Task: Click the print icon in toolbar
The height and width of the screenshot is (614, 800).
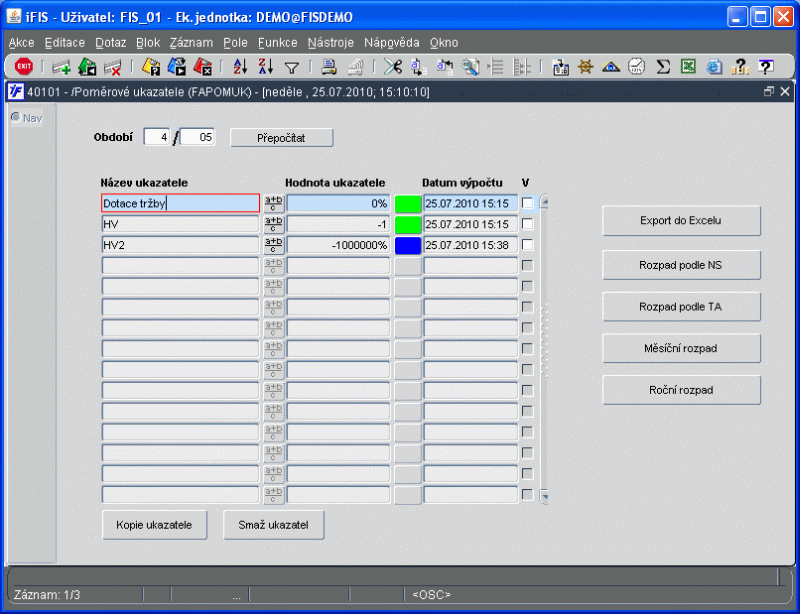Action: click(329, 66)
